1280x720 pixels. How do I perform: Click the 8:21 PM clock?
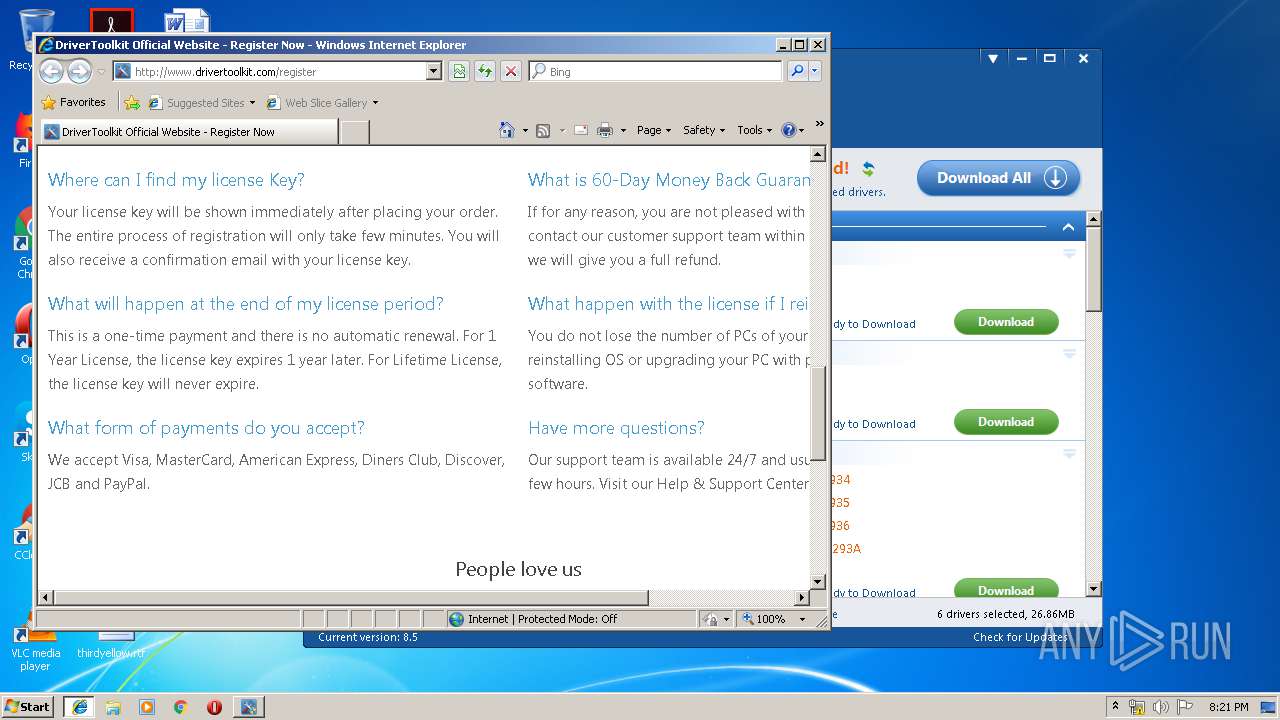click(x=1228, y=707)
